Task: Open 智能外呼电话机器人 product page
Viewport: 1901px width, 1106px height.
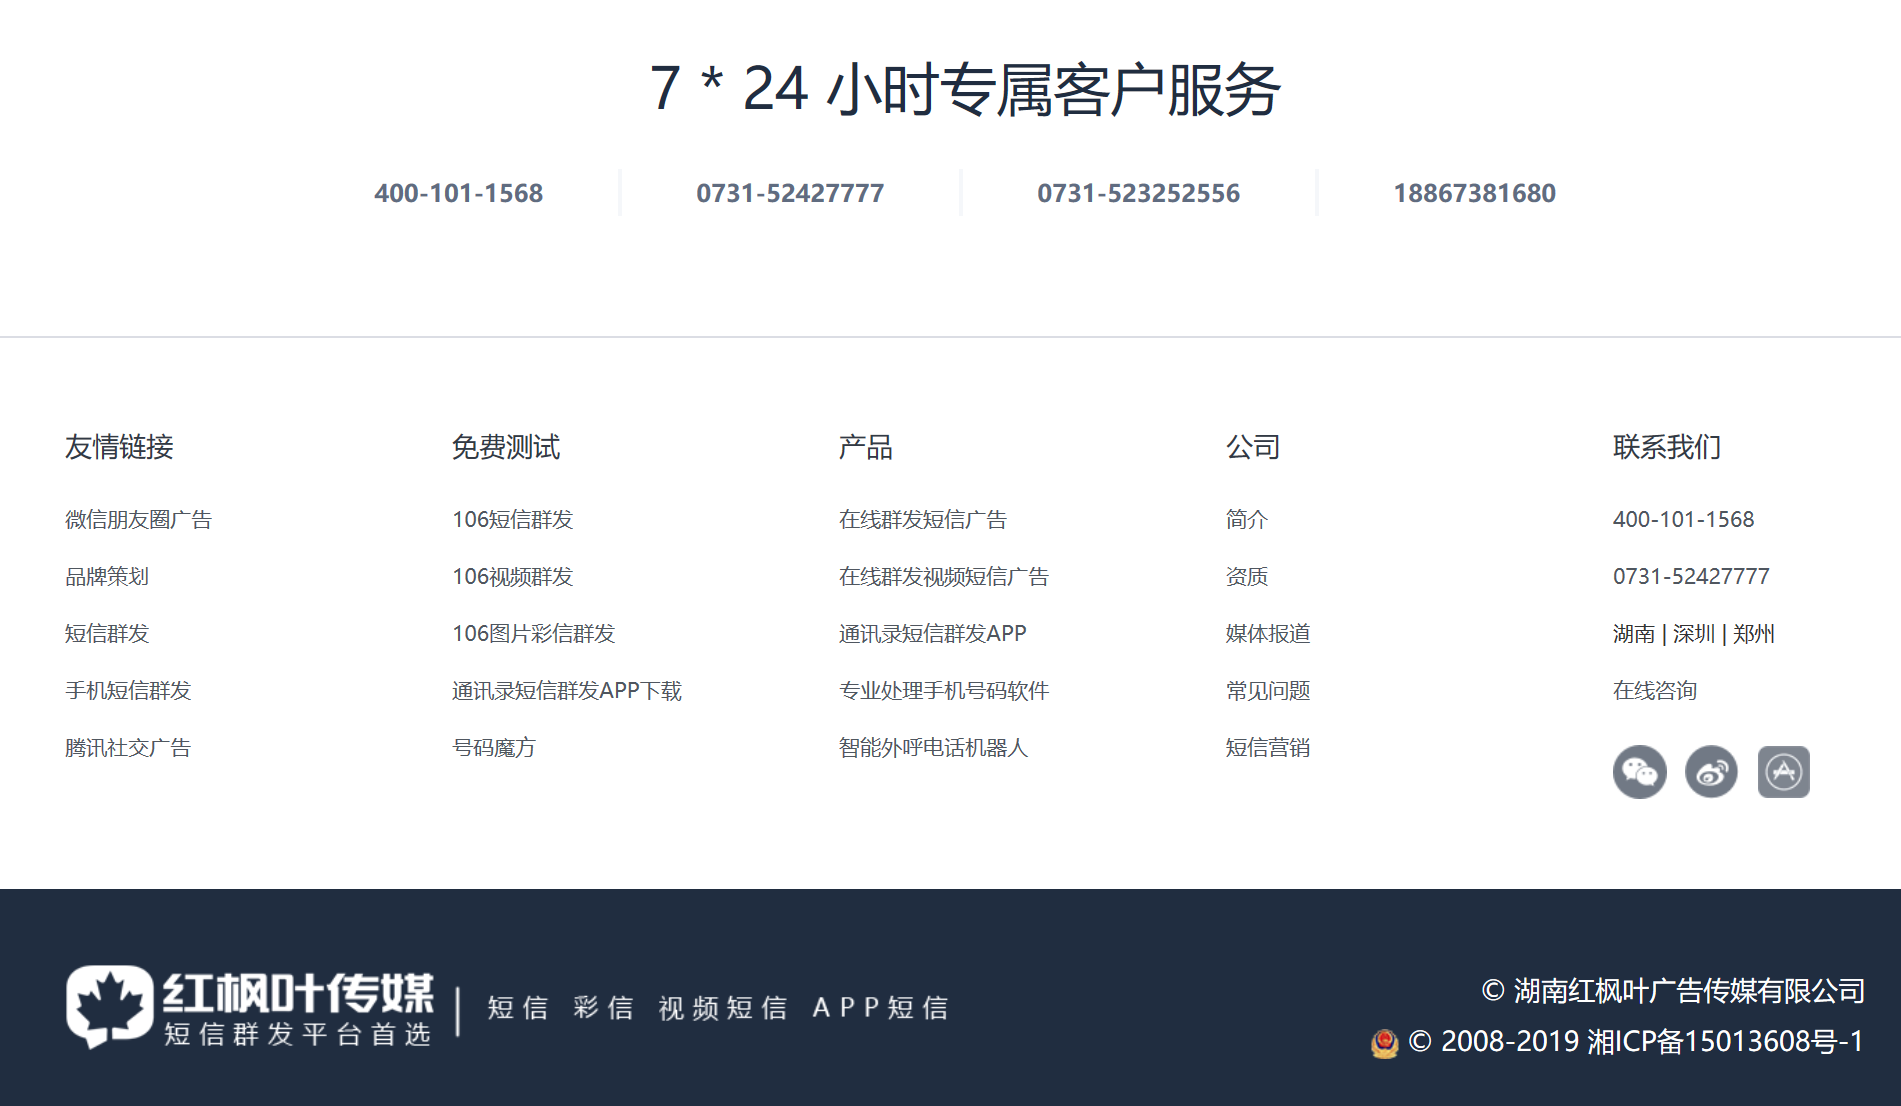Action: tap(933, 748)
